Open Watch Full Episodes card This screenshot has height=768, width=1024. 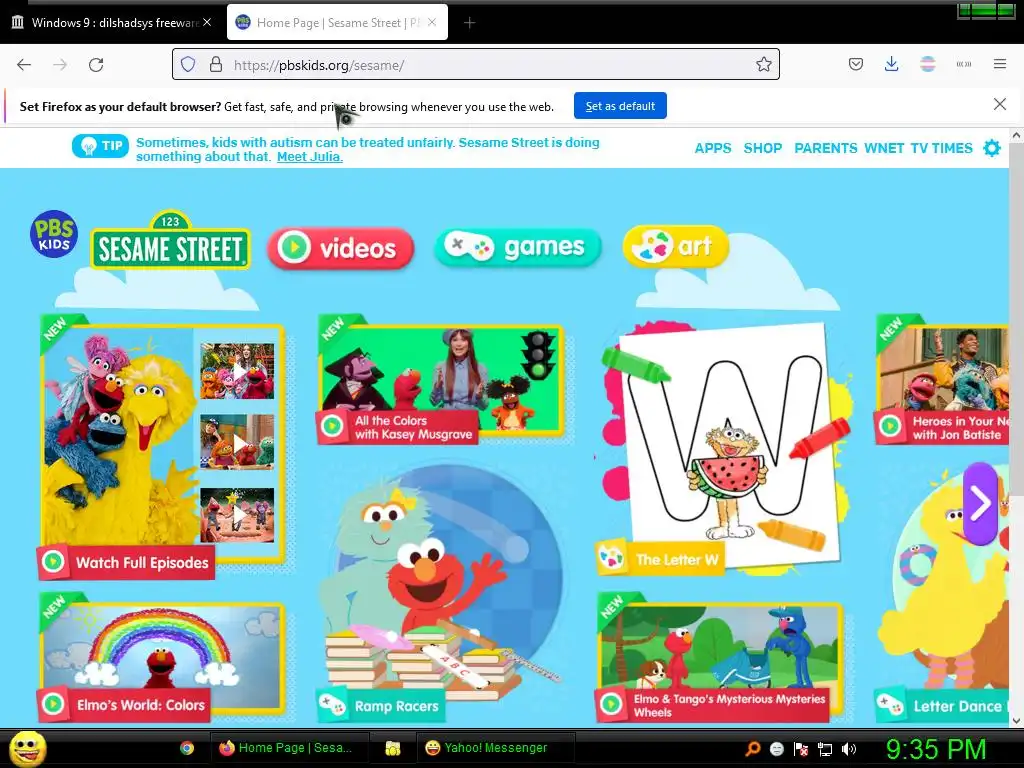(x=160, y=448)
